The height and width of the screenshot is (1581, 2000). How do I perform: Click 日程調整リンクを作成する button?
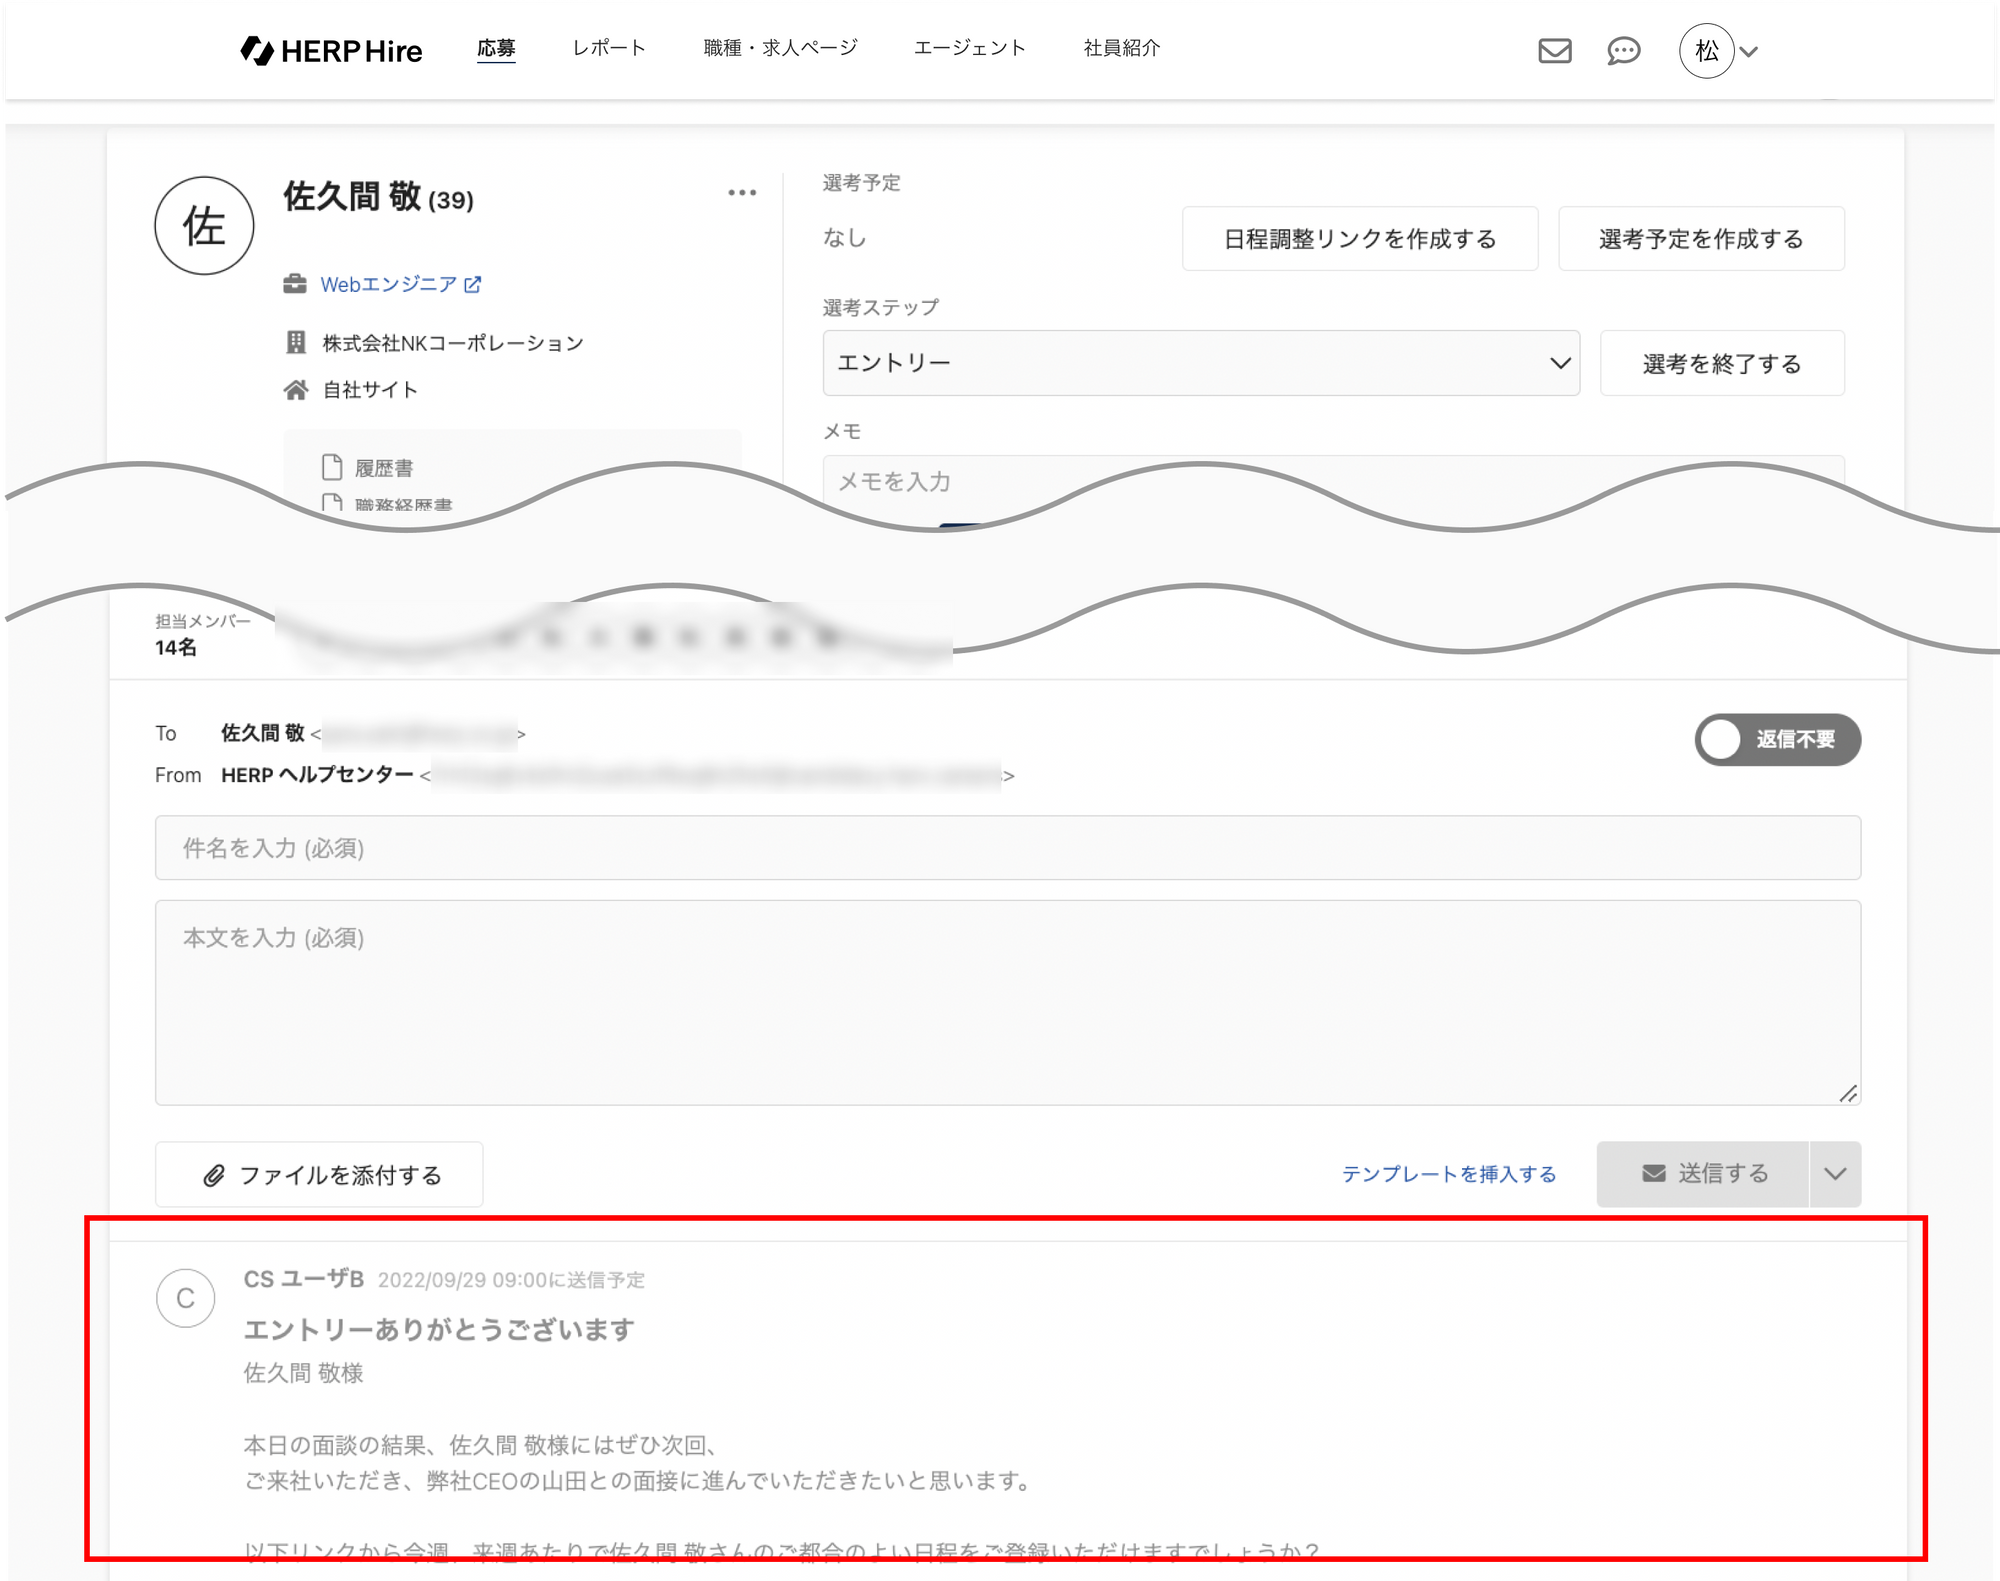tap(1359, 239)
